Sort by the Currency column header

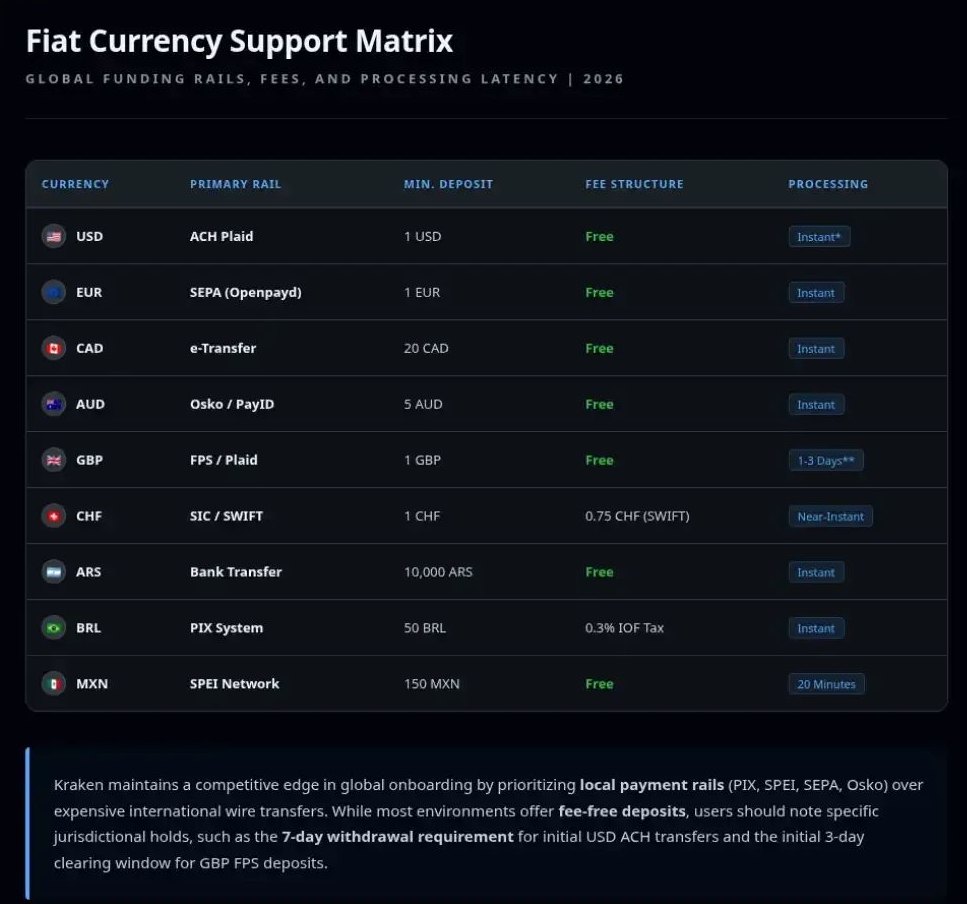pyautogui.click(x=75, y=184)
